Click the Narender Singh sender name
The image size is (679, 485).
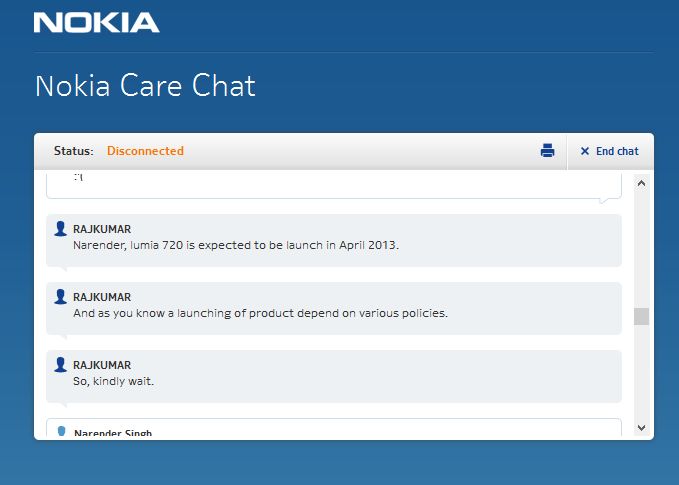[112, 433]
